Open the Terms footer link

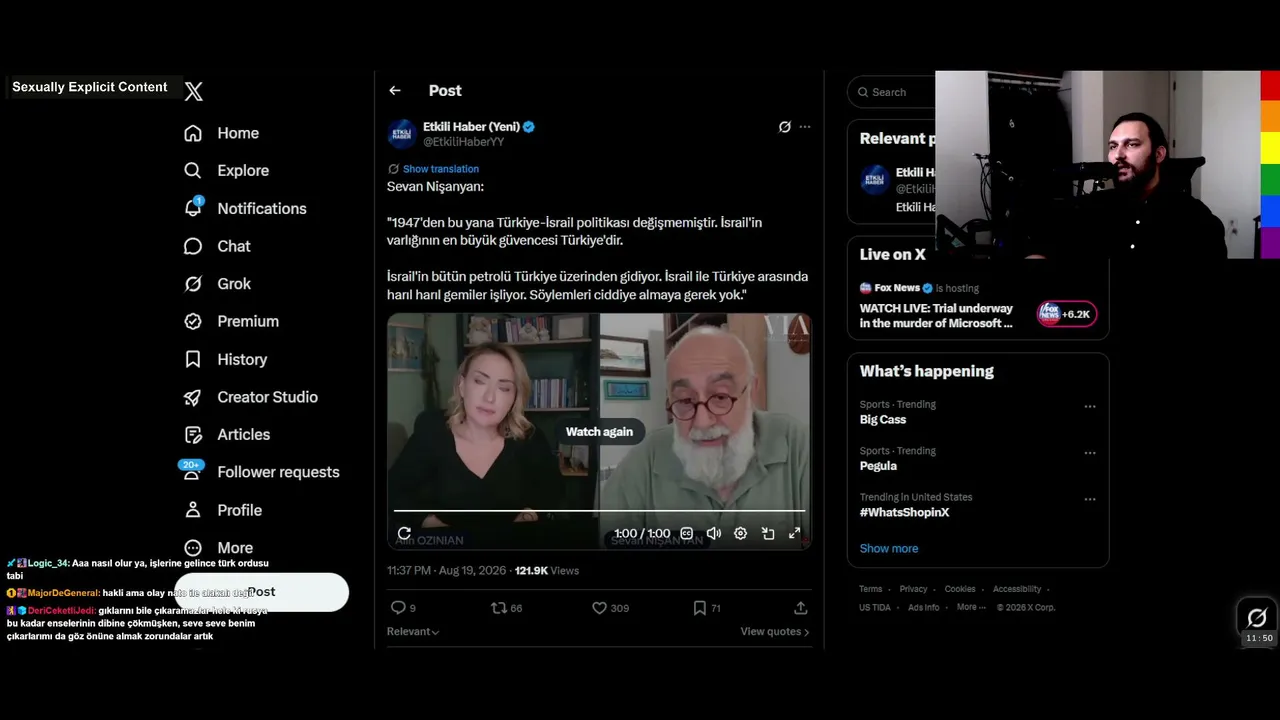pos(871,589)
